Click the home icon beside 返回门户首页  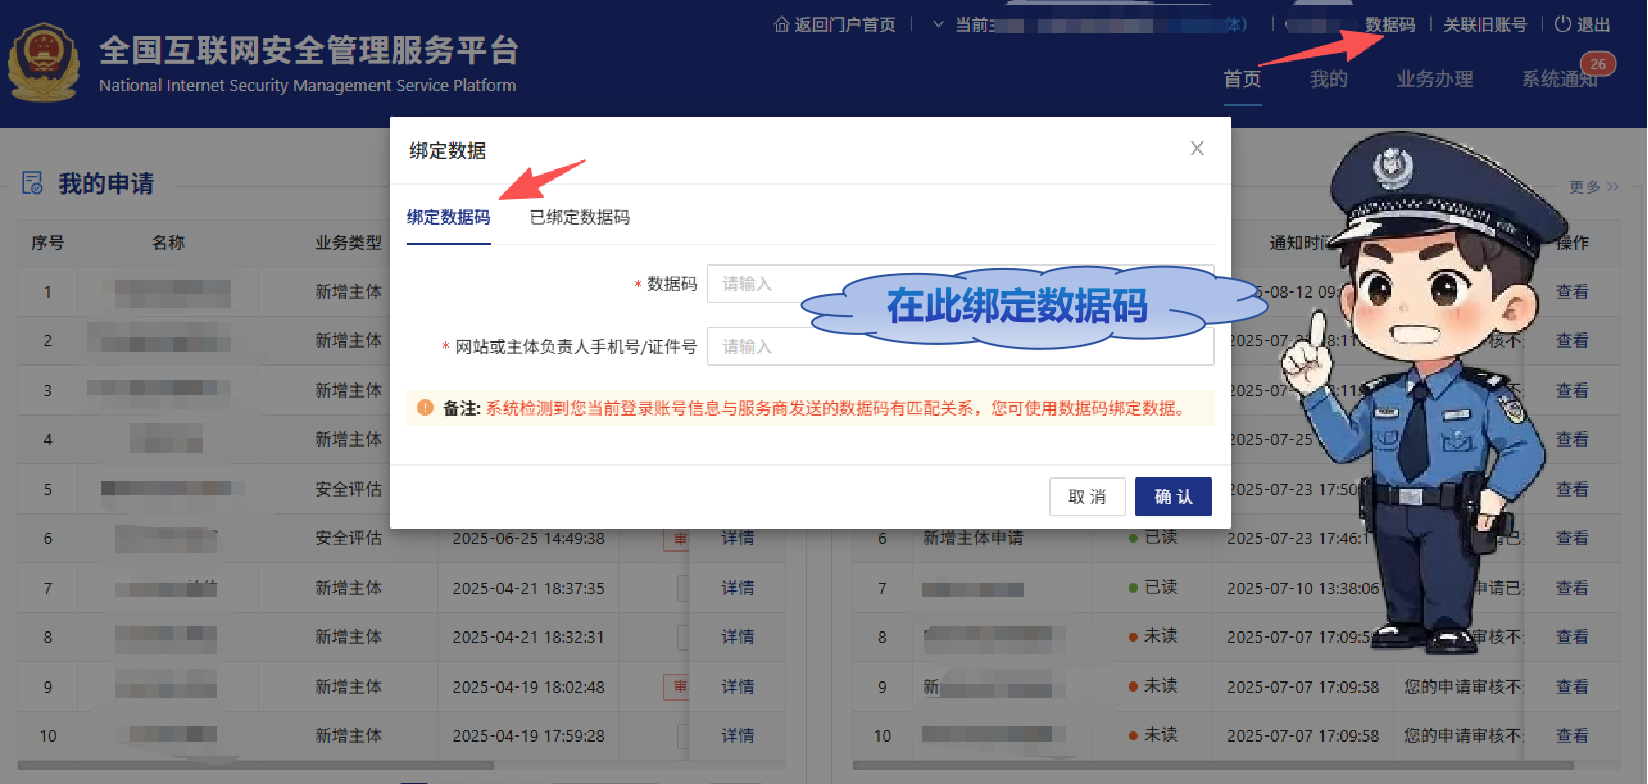781,24
